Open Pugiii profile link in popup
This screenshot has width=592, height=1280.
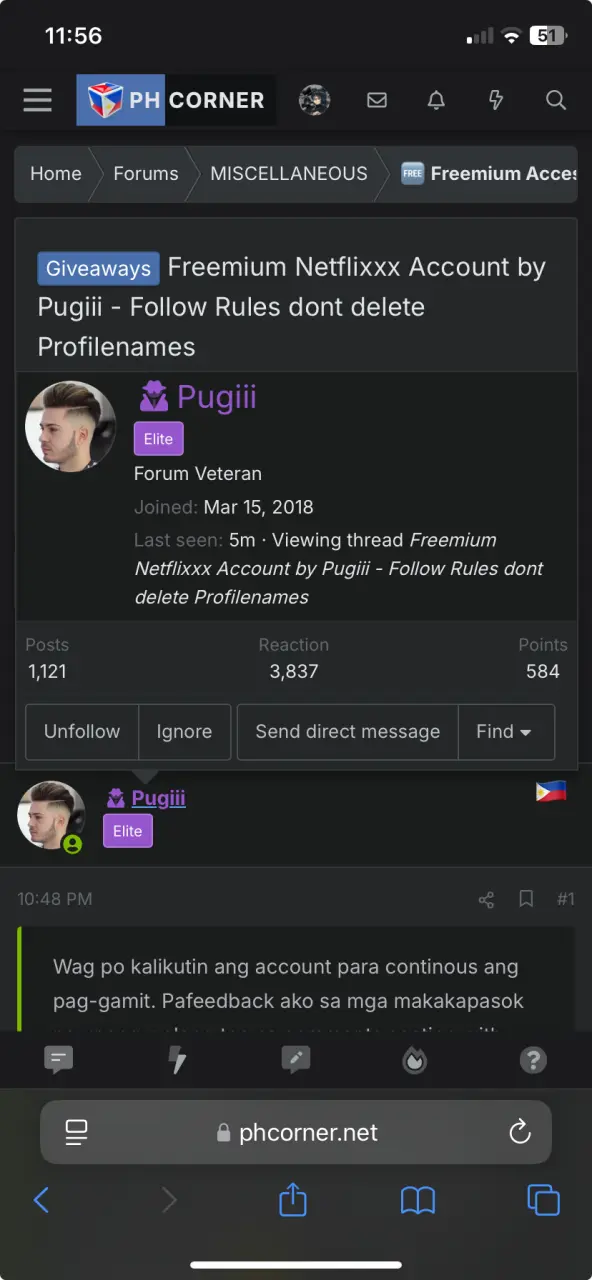(216, 397)
